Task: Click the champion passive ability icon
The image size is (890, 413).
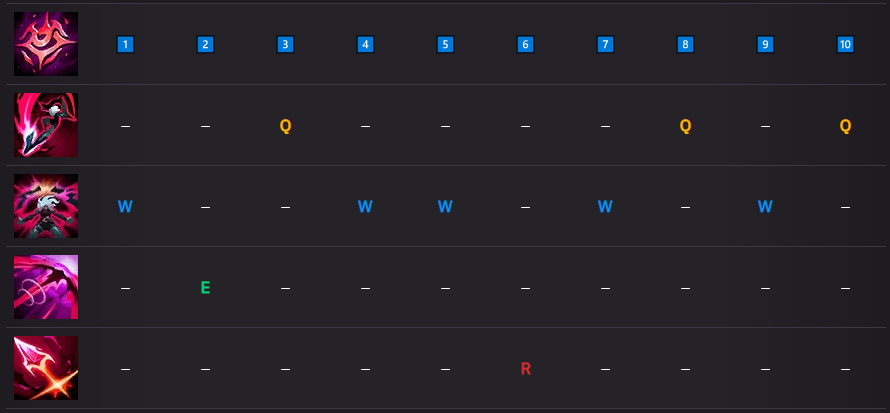Action: 45,44
